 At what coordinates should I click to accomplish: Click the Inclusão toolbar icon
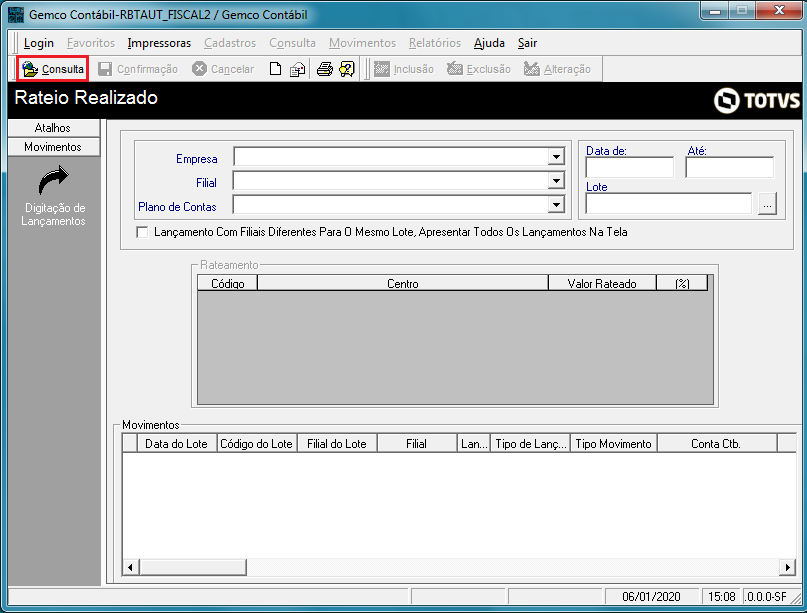(381, 69)
